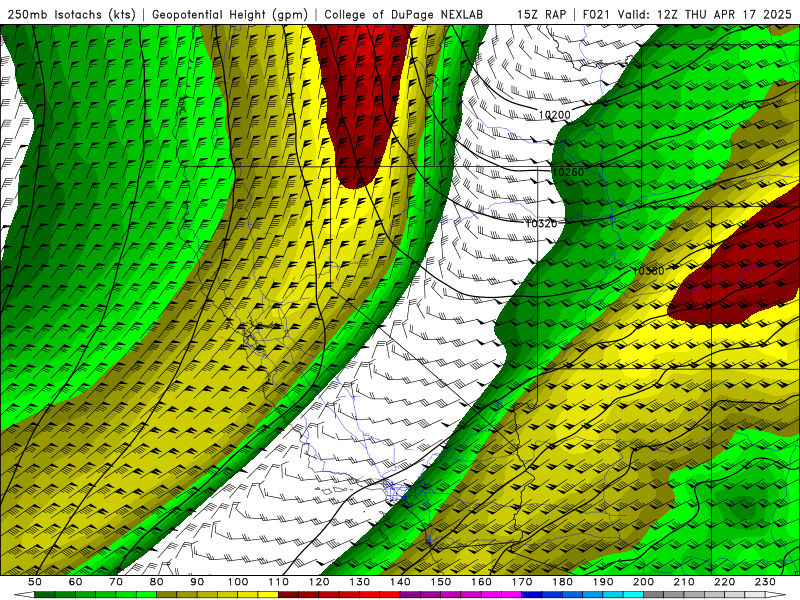
Task: Click the '15Z RAP' model run label
Action: [x=541, y=14]
